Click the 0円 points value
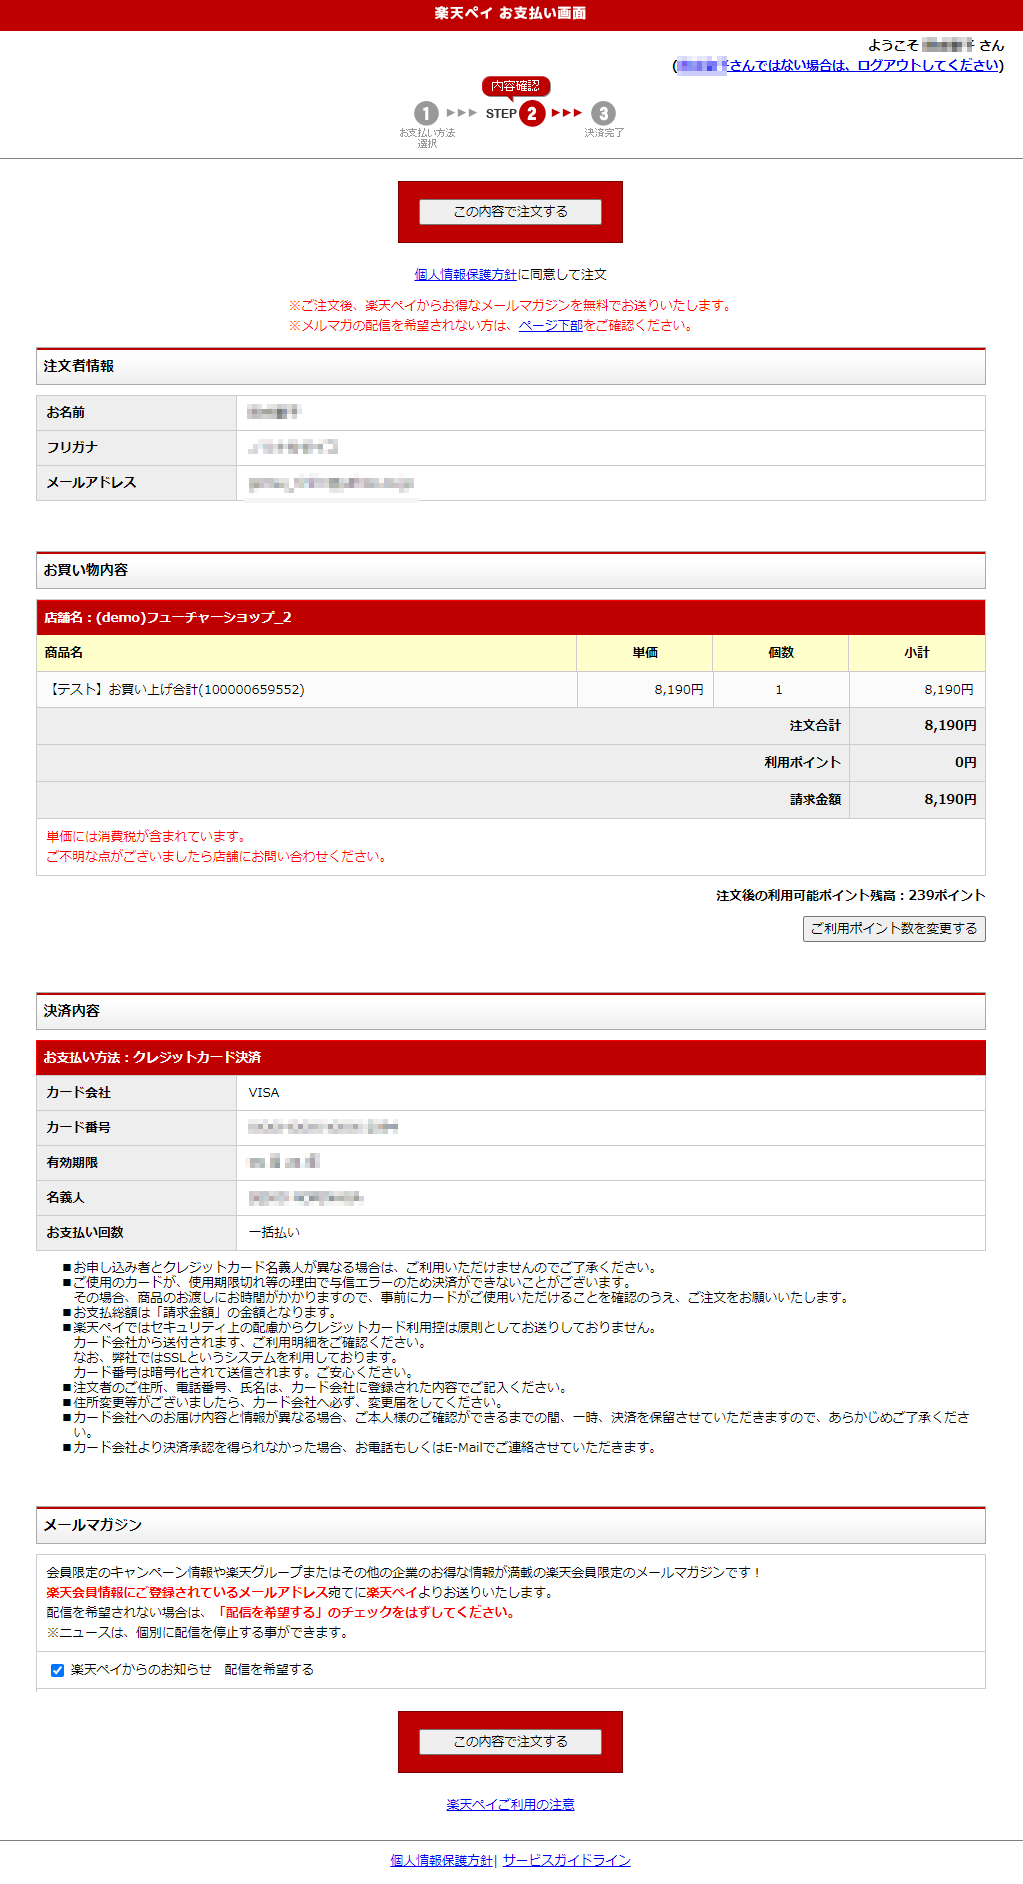This screenshot has height=1884, width=1023. point(966,762)
